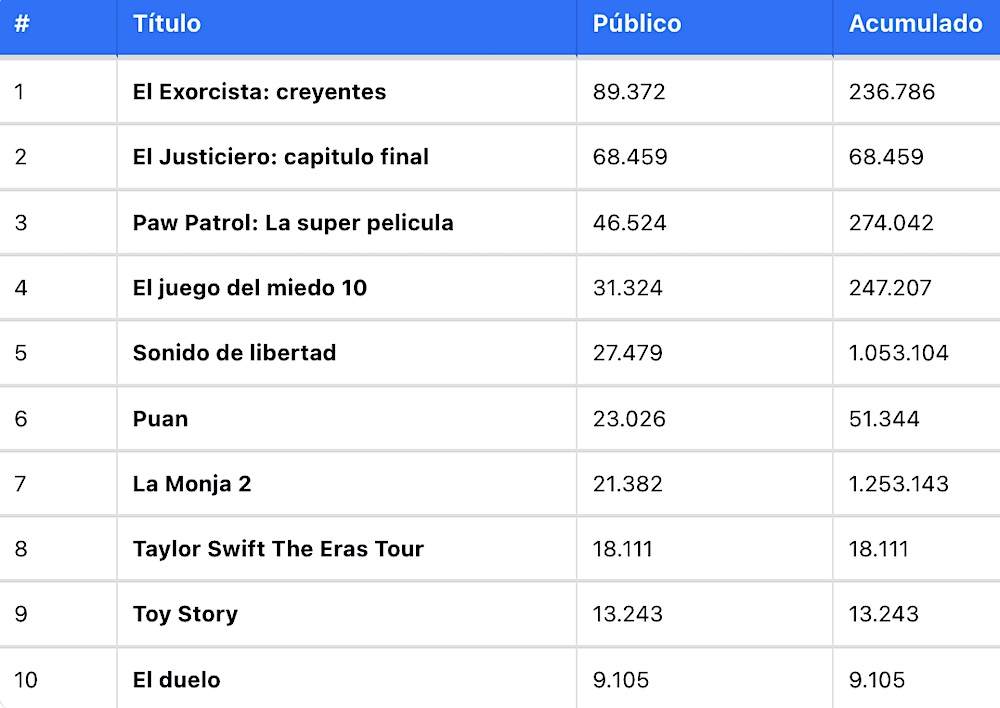Click the Acumulado column header
1000x708 pixels.
click(915, 24)
